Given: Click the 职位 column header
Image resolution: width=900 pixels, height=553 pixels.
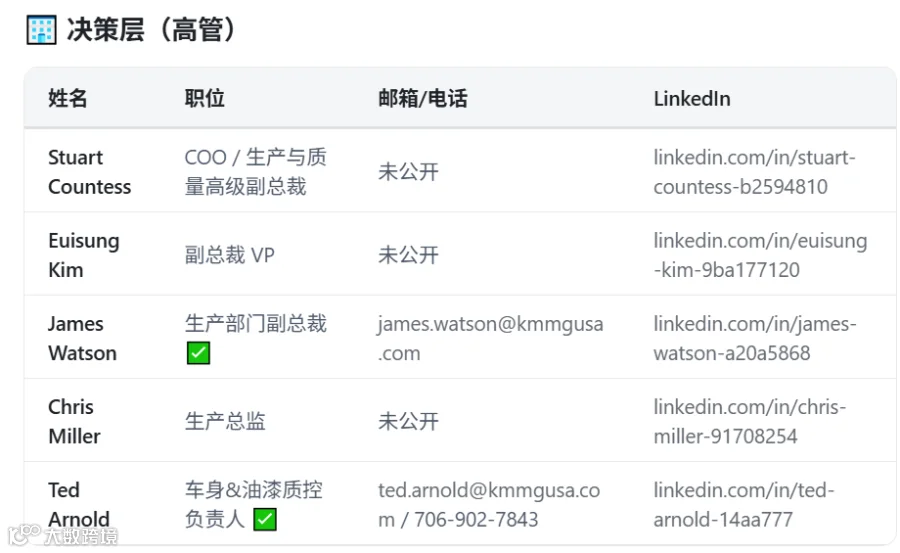Looking at the screenshot, I should click(x=204, y=98).
